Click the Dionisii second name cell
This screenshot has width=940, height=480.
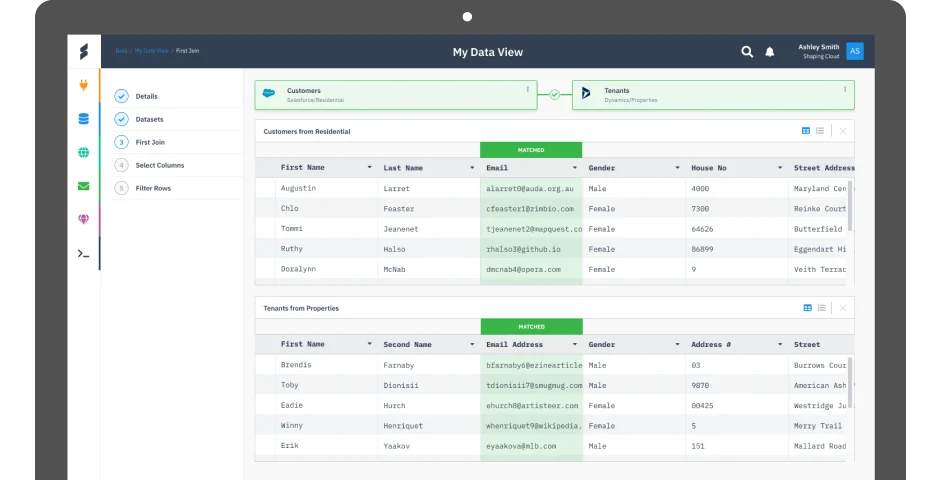pos(401,385)
